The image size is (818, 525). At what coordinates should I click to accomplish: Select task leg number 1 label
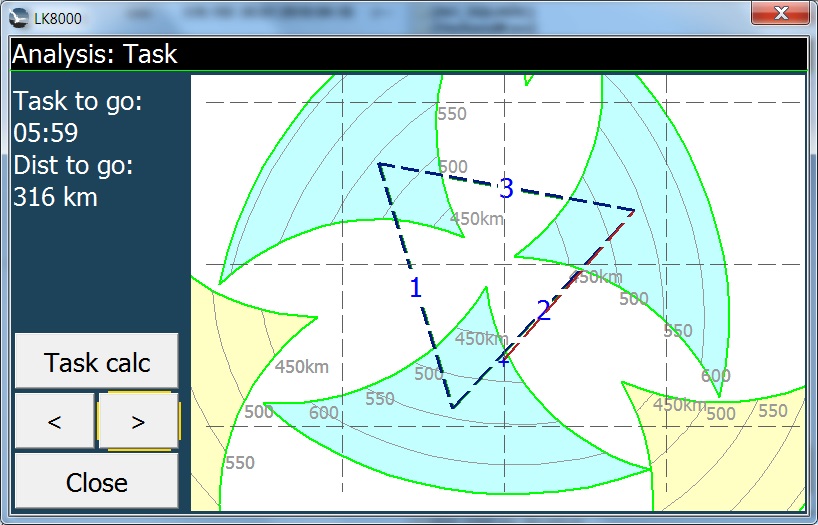point(416,288)
